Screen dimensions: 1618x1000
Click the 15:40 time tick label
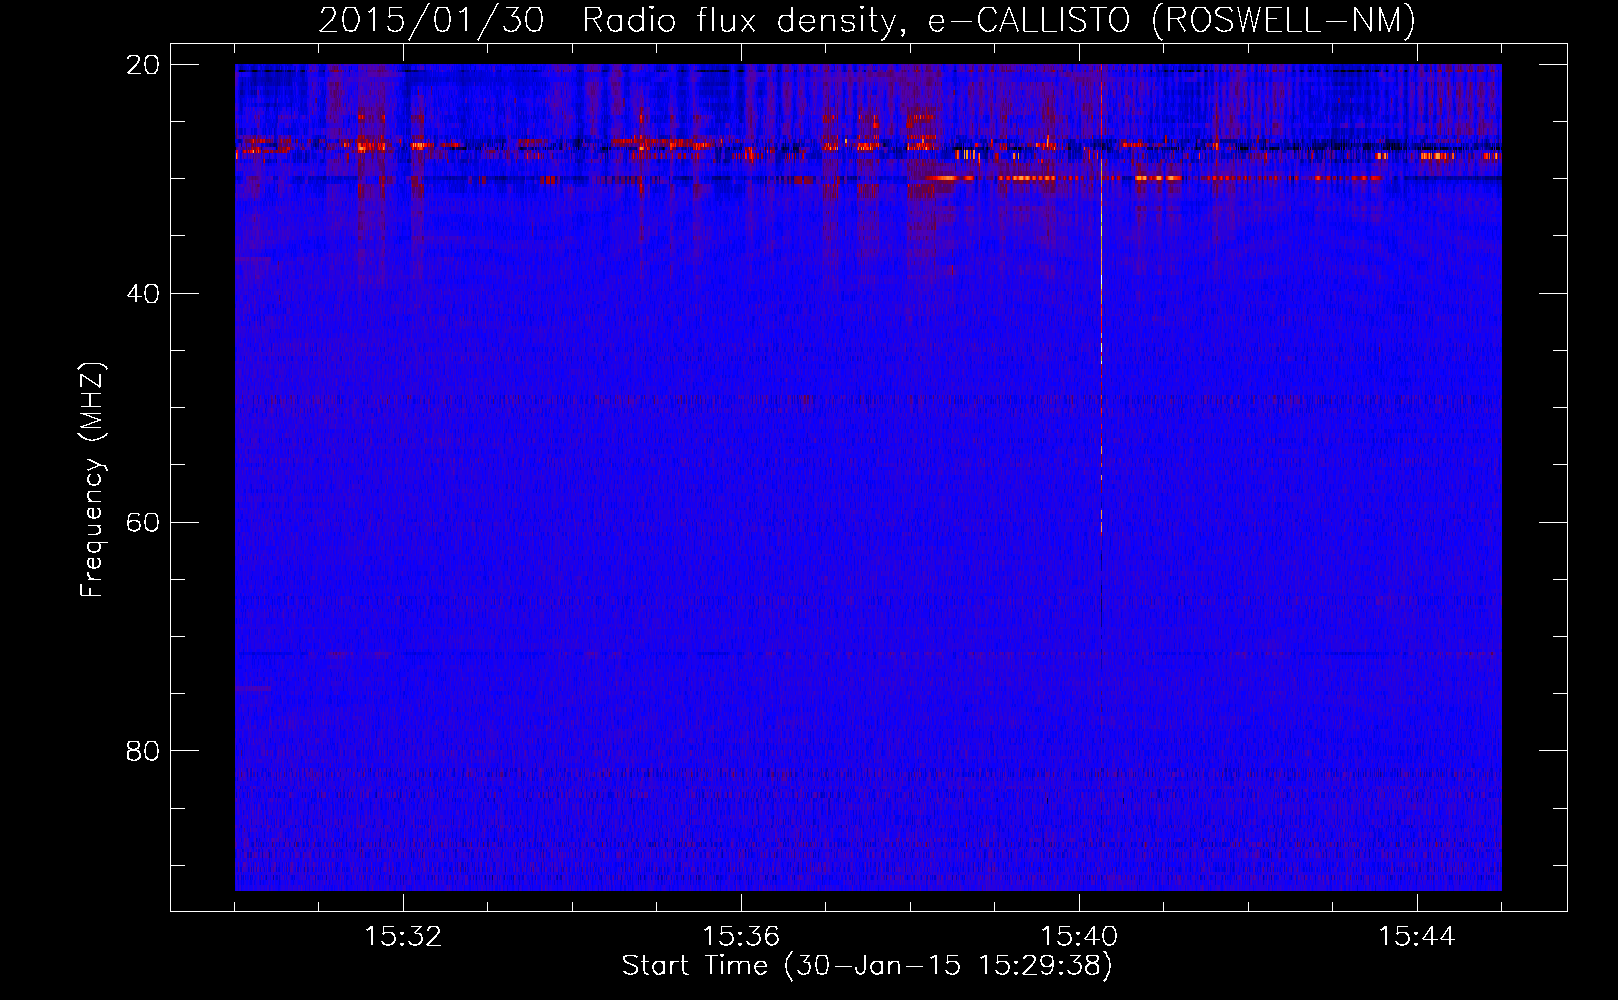(x=1079, y=937)
